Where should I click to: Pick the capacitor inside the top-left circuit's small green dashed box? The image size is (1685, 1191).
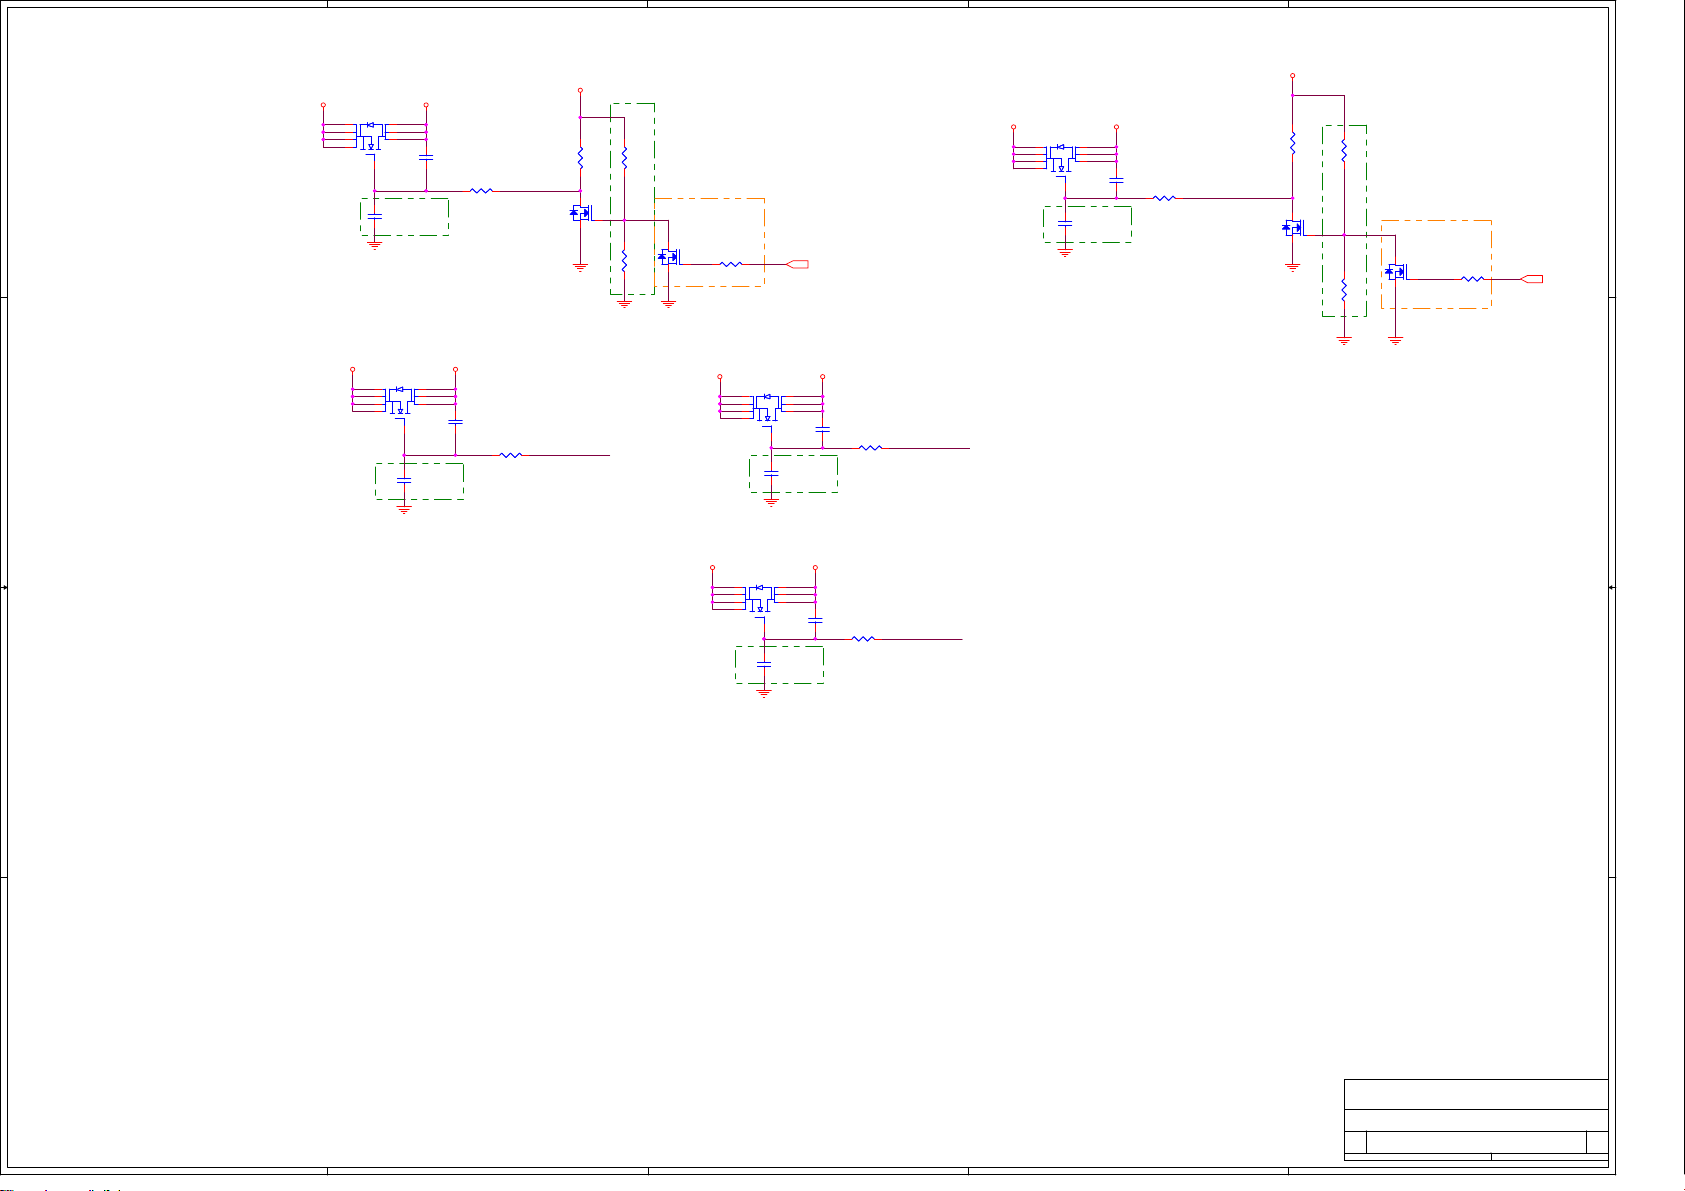(375, 215)
